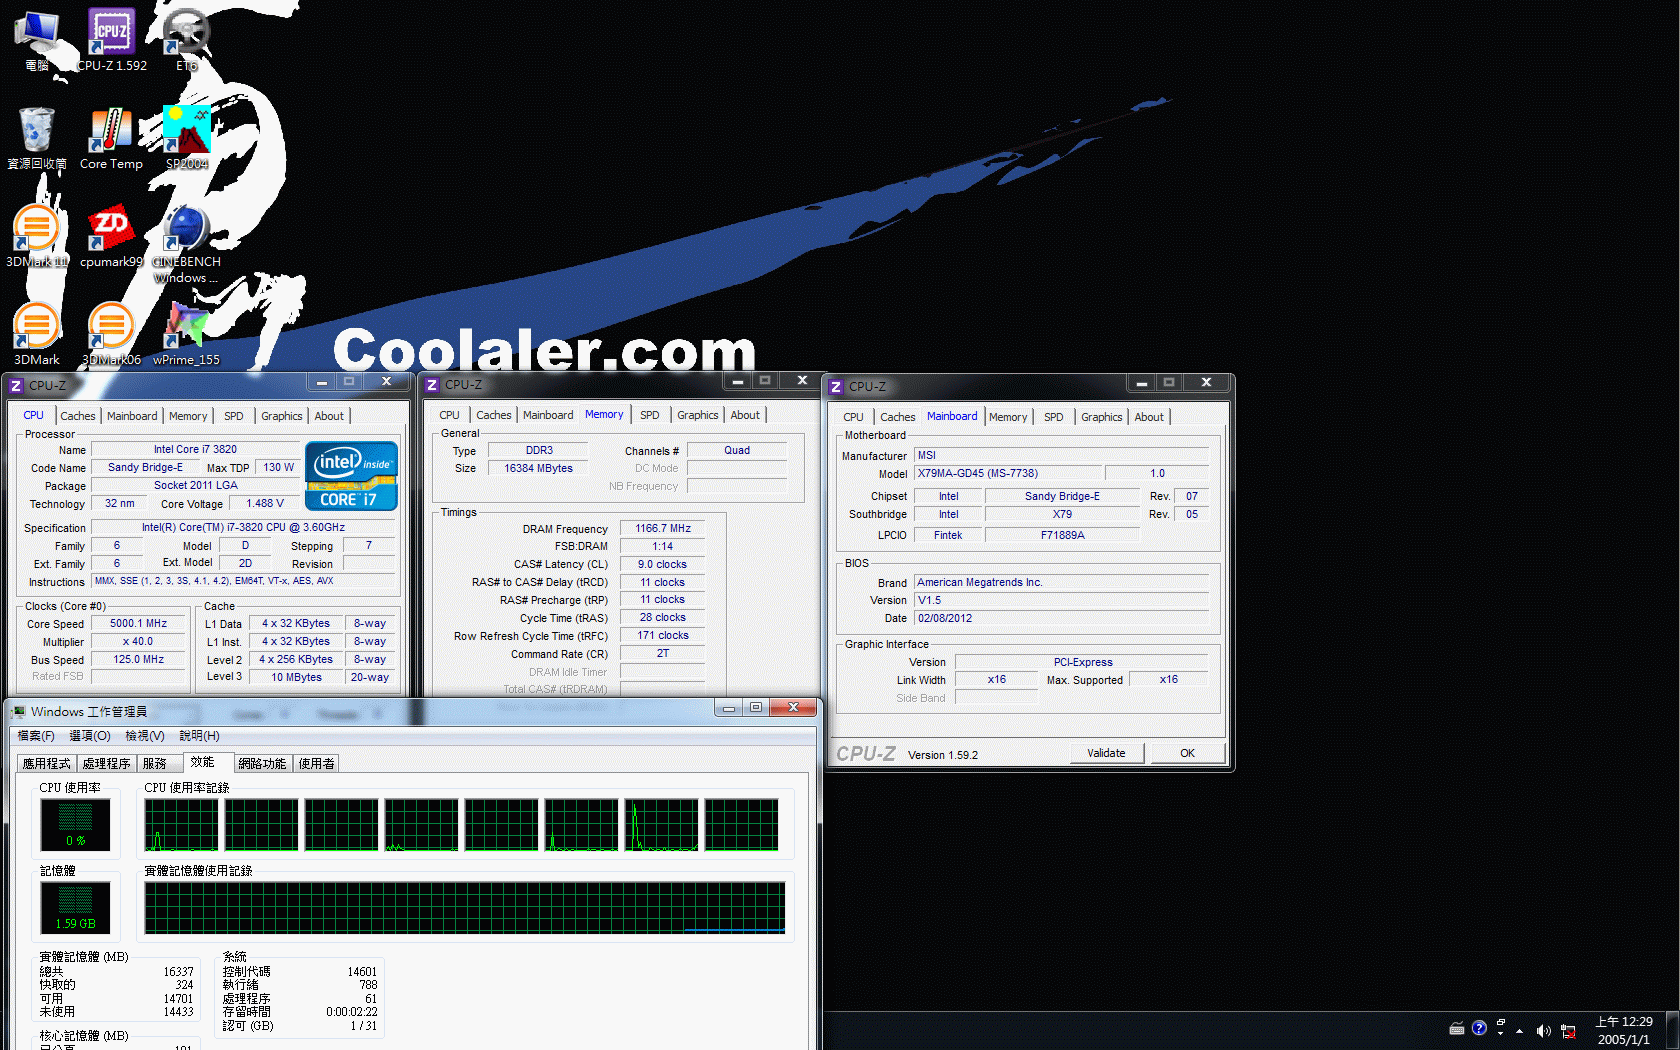
Task: Switch to 應用程式 tab in Task Manager
Action: 47,763
